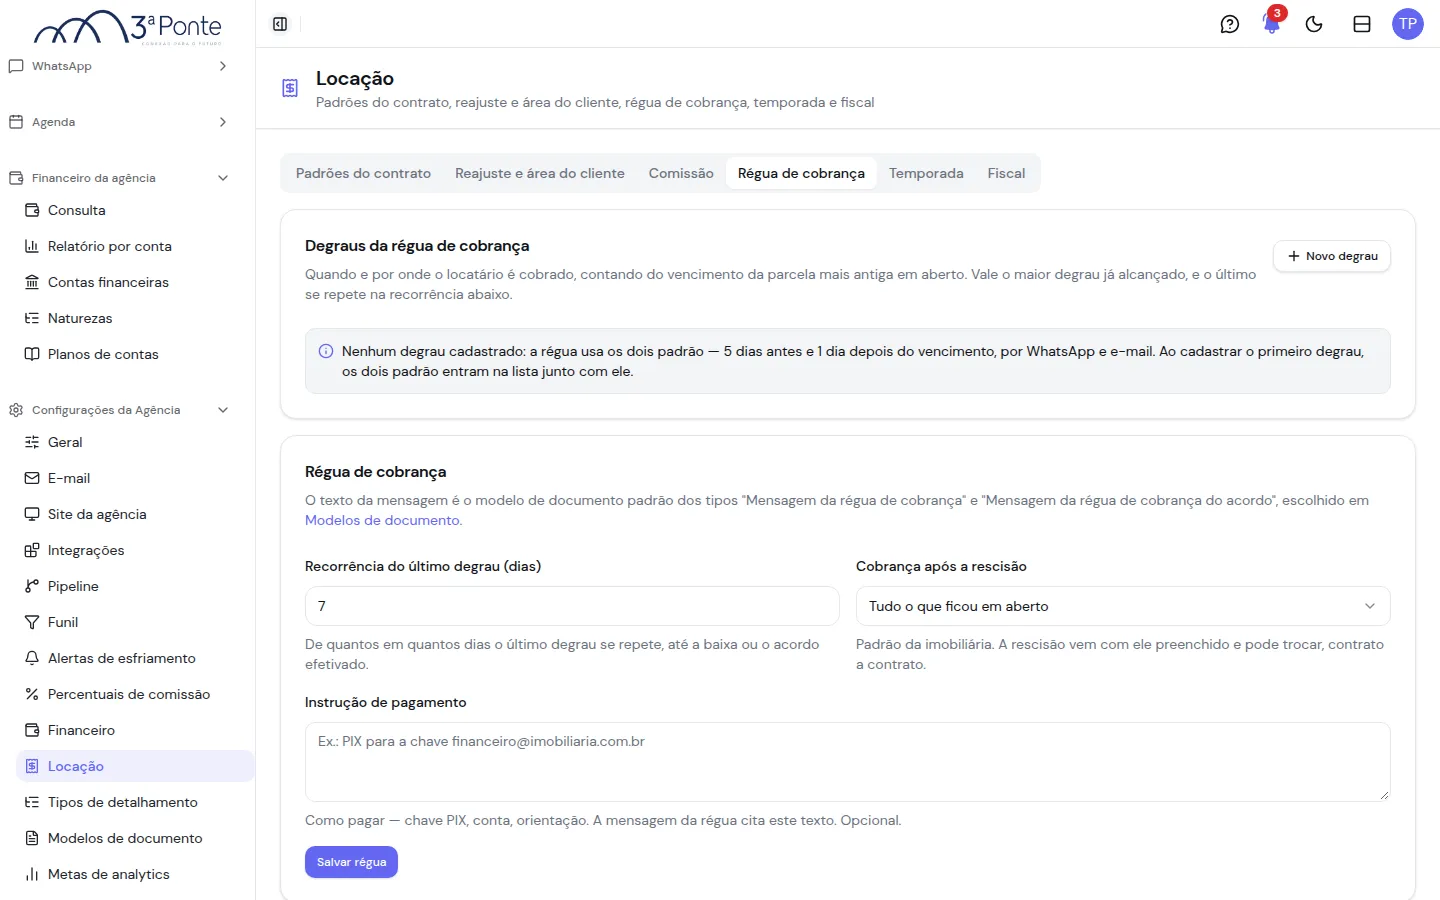Open Modelos de documento sidebar item

pos(136,838)
